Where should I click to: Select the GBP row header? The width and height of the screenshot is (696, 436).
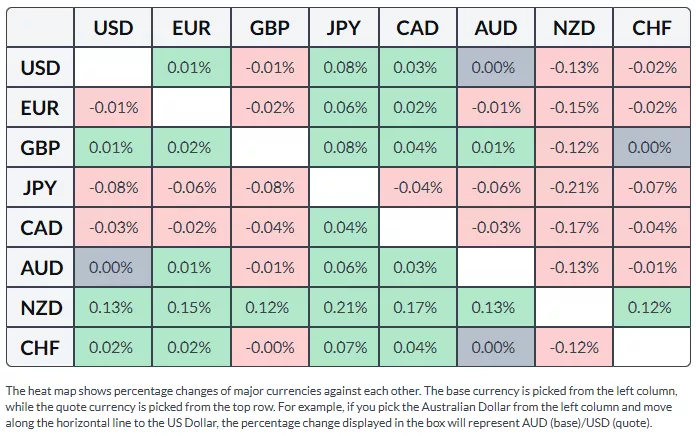tap(41, 148)
